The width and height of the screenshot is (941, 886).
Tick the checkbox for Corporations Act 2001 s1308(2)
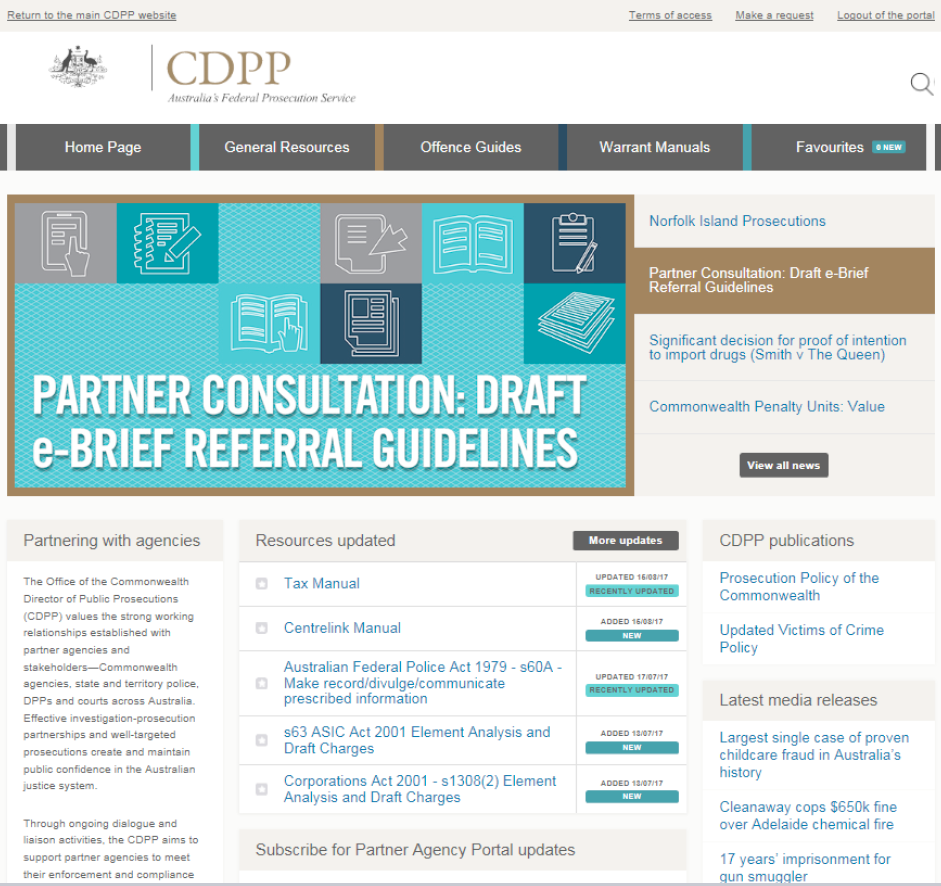coord(262,789)
